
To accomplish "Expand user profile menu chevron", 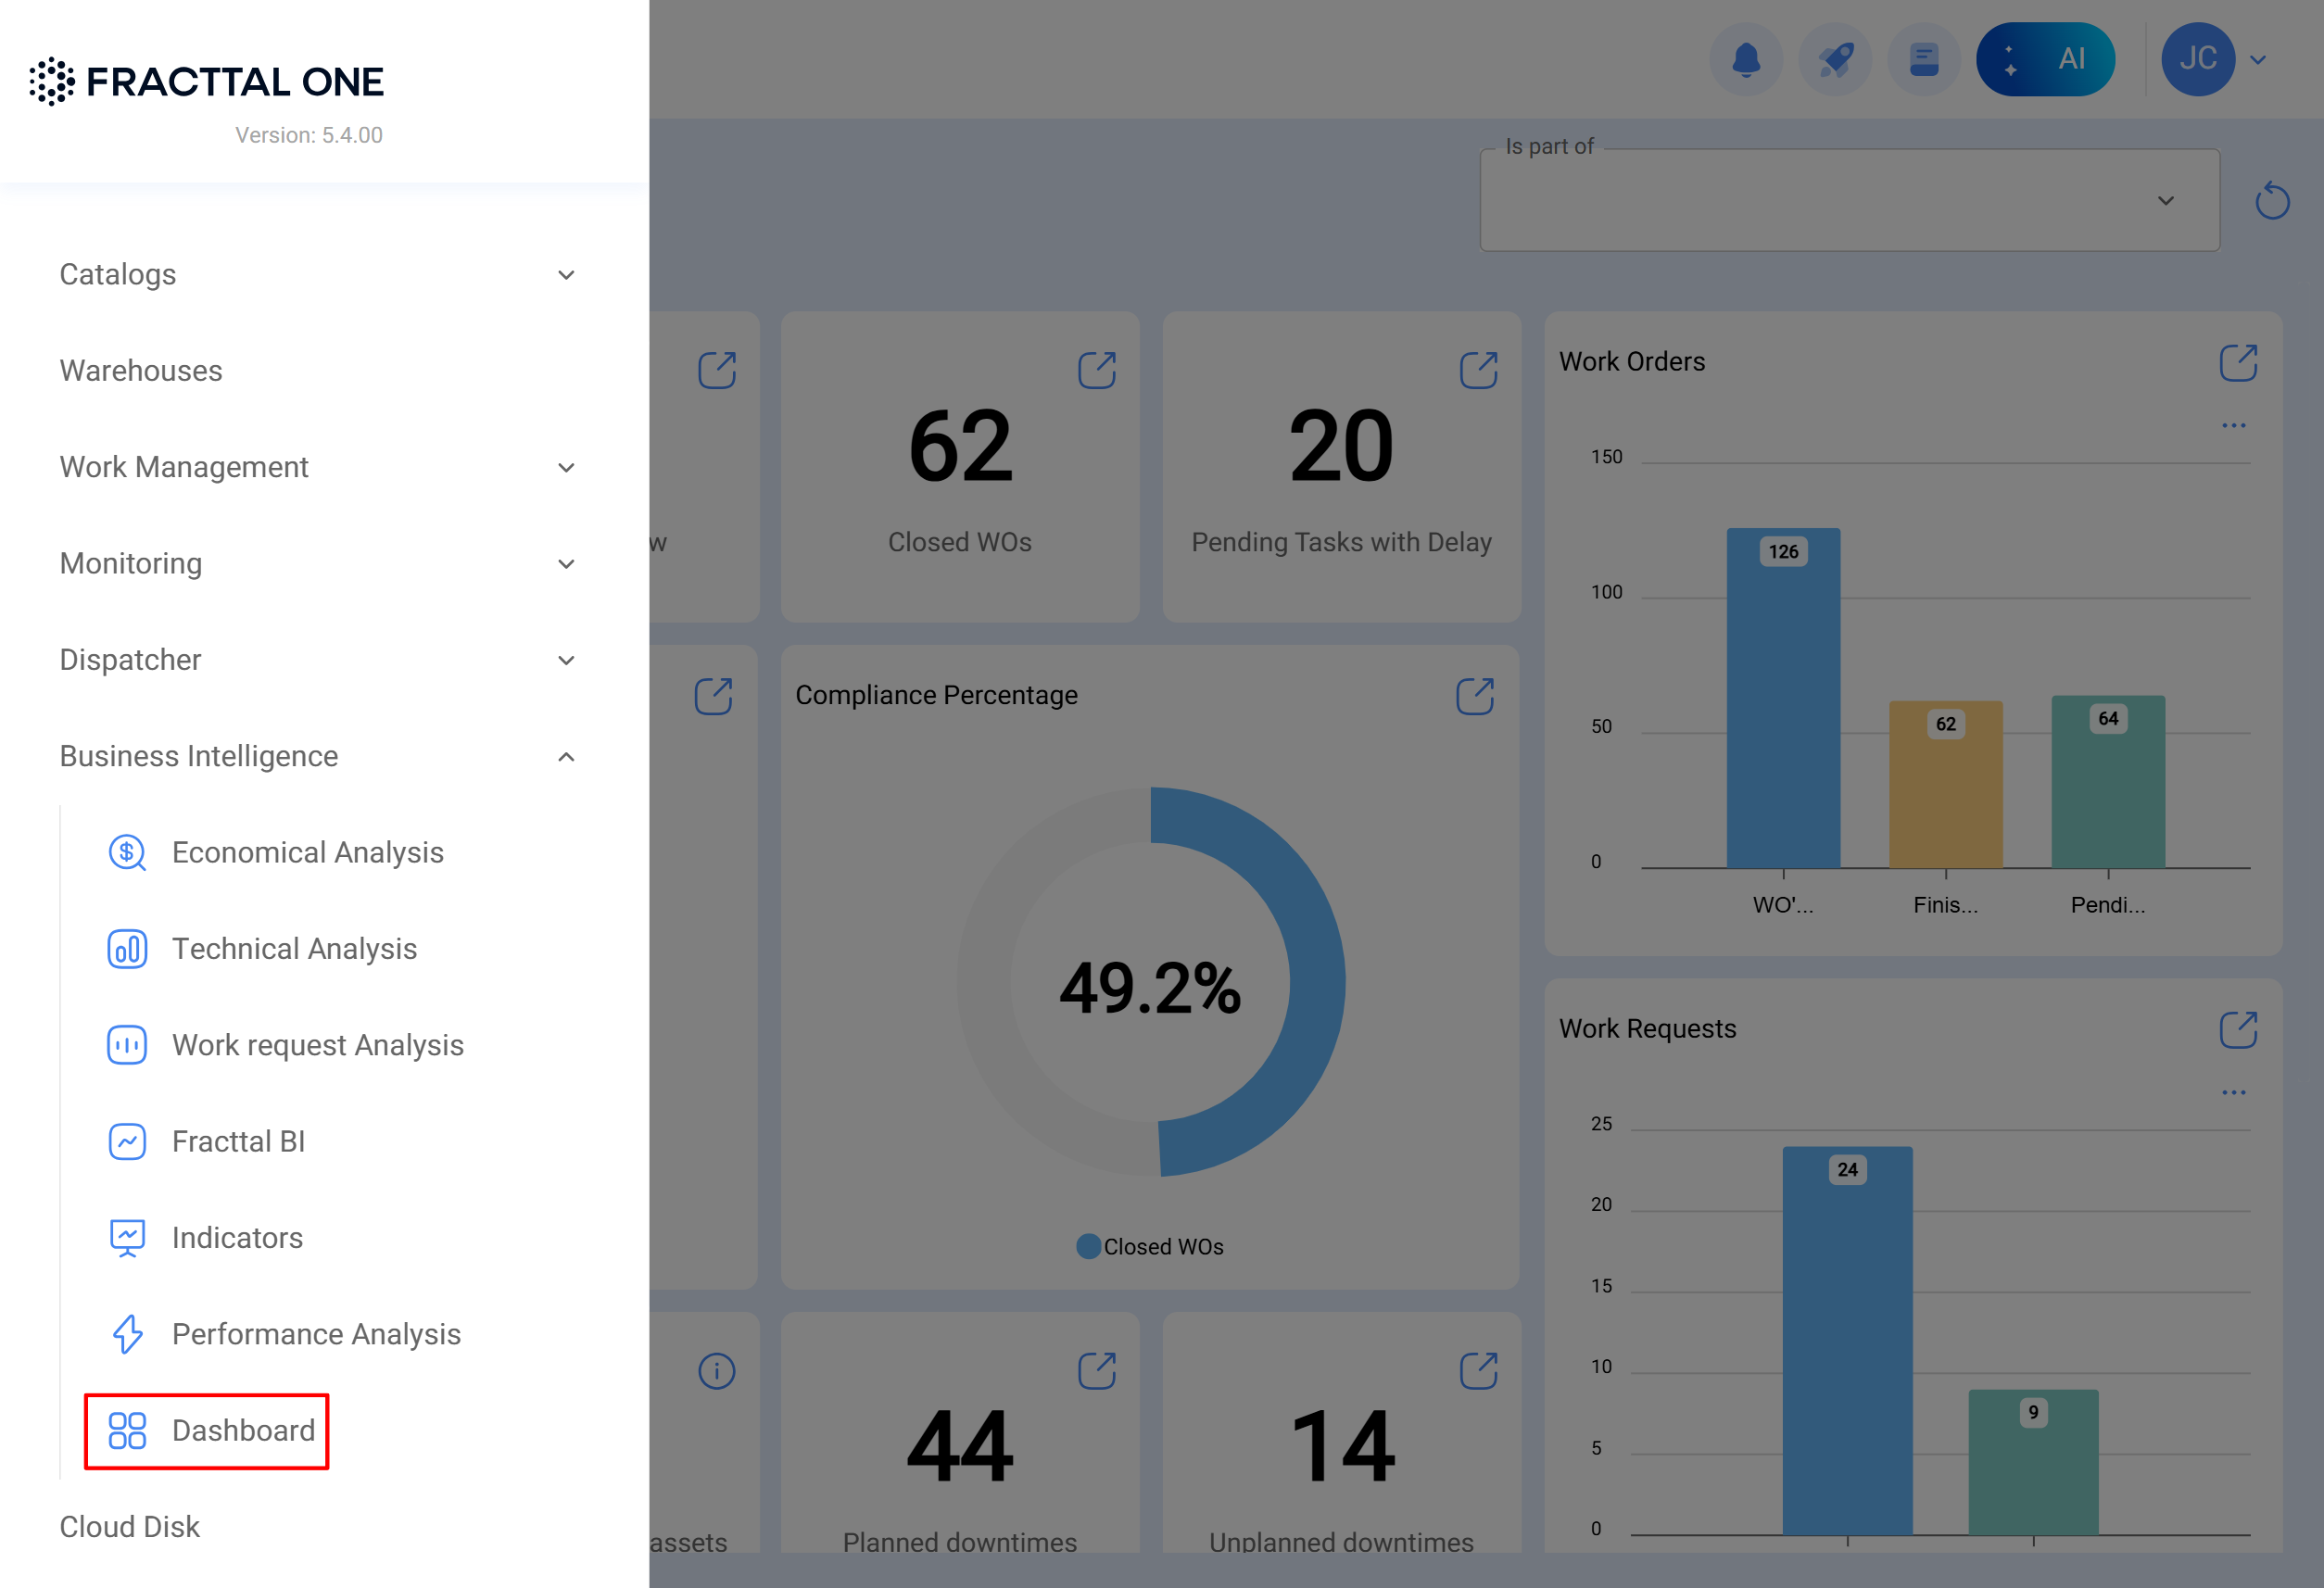I will [2257, 60].
